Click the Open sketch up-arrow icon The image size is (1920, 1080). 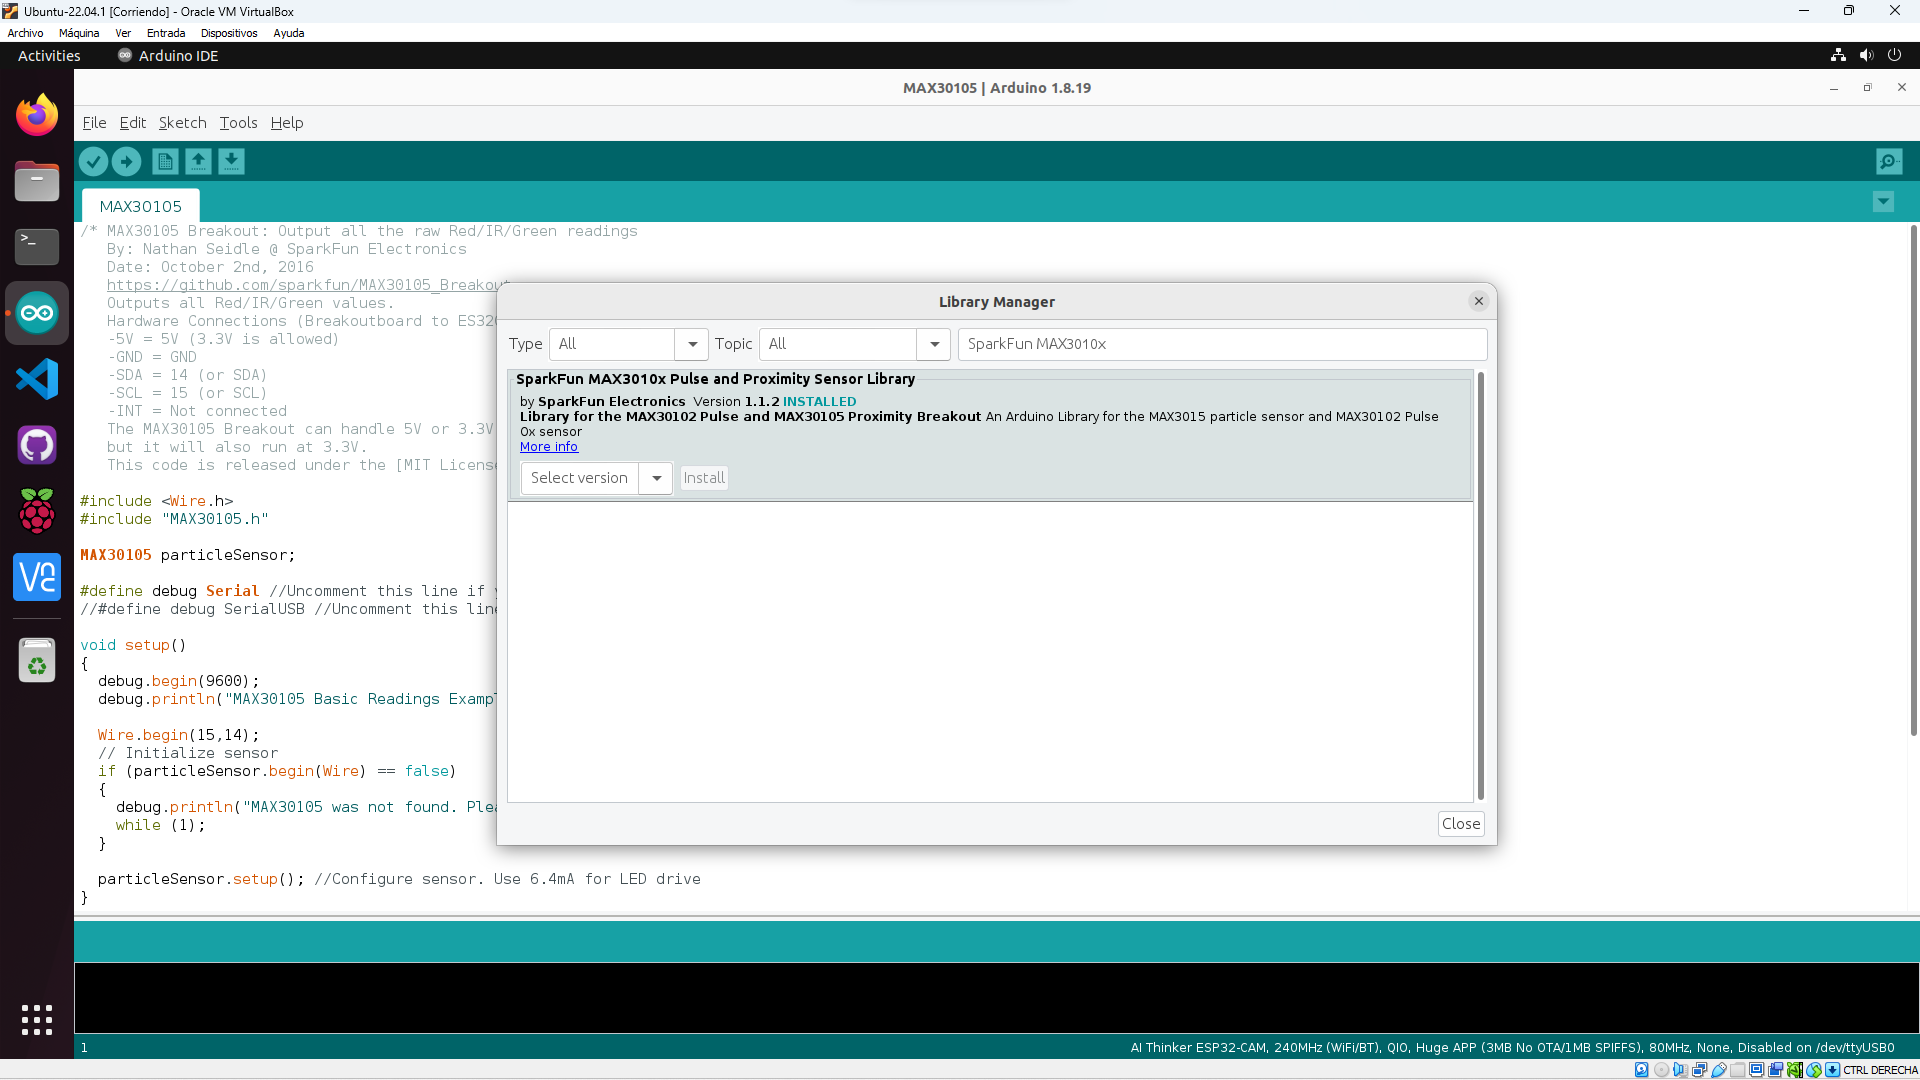(x=198, y=161)
